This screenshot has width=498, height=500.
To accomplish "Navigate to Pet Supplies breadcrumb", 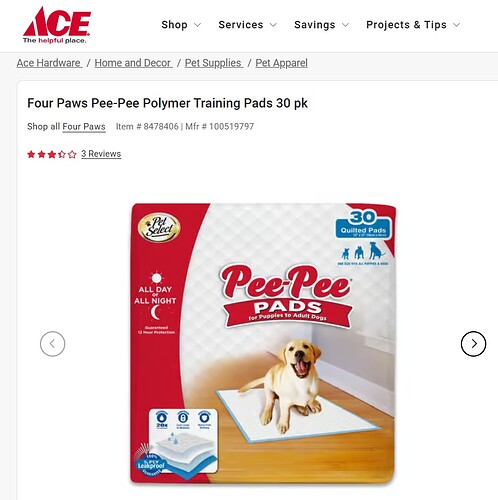I will coord(213,63).
